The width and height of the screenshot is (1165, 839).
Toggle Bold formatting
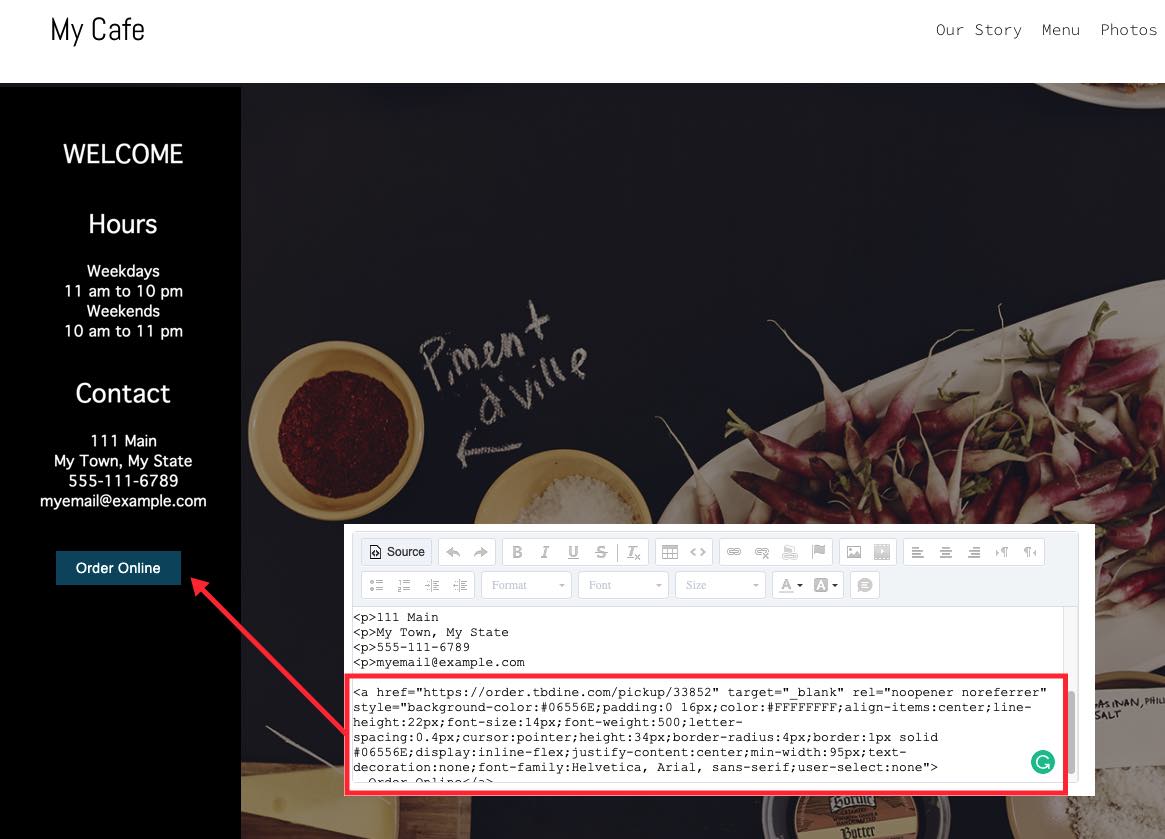[517, 551]
